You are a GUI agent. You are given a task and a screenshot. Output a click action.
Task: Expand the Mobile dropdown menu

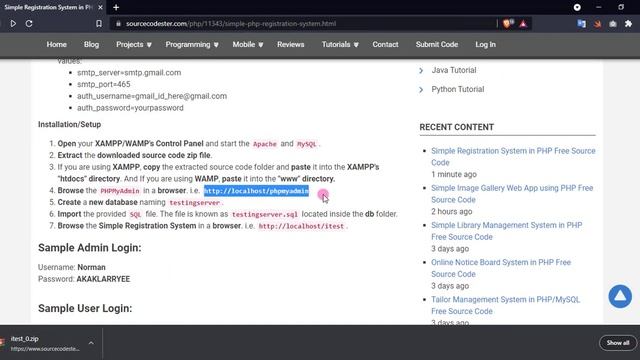(x=248, y=44)
